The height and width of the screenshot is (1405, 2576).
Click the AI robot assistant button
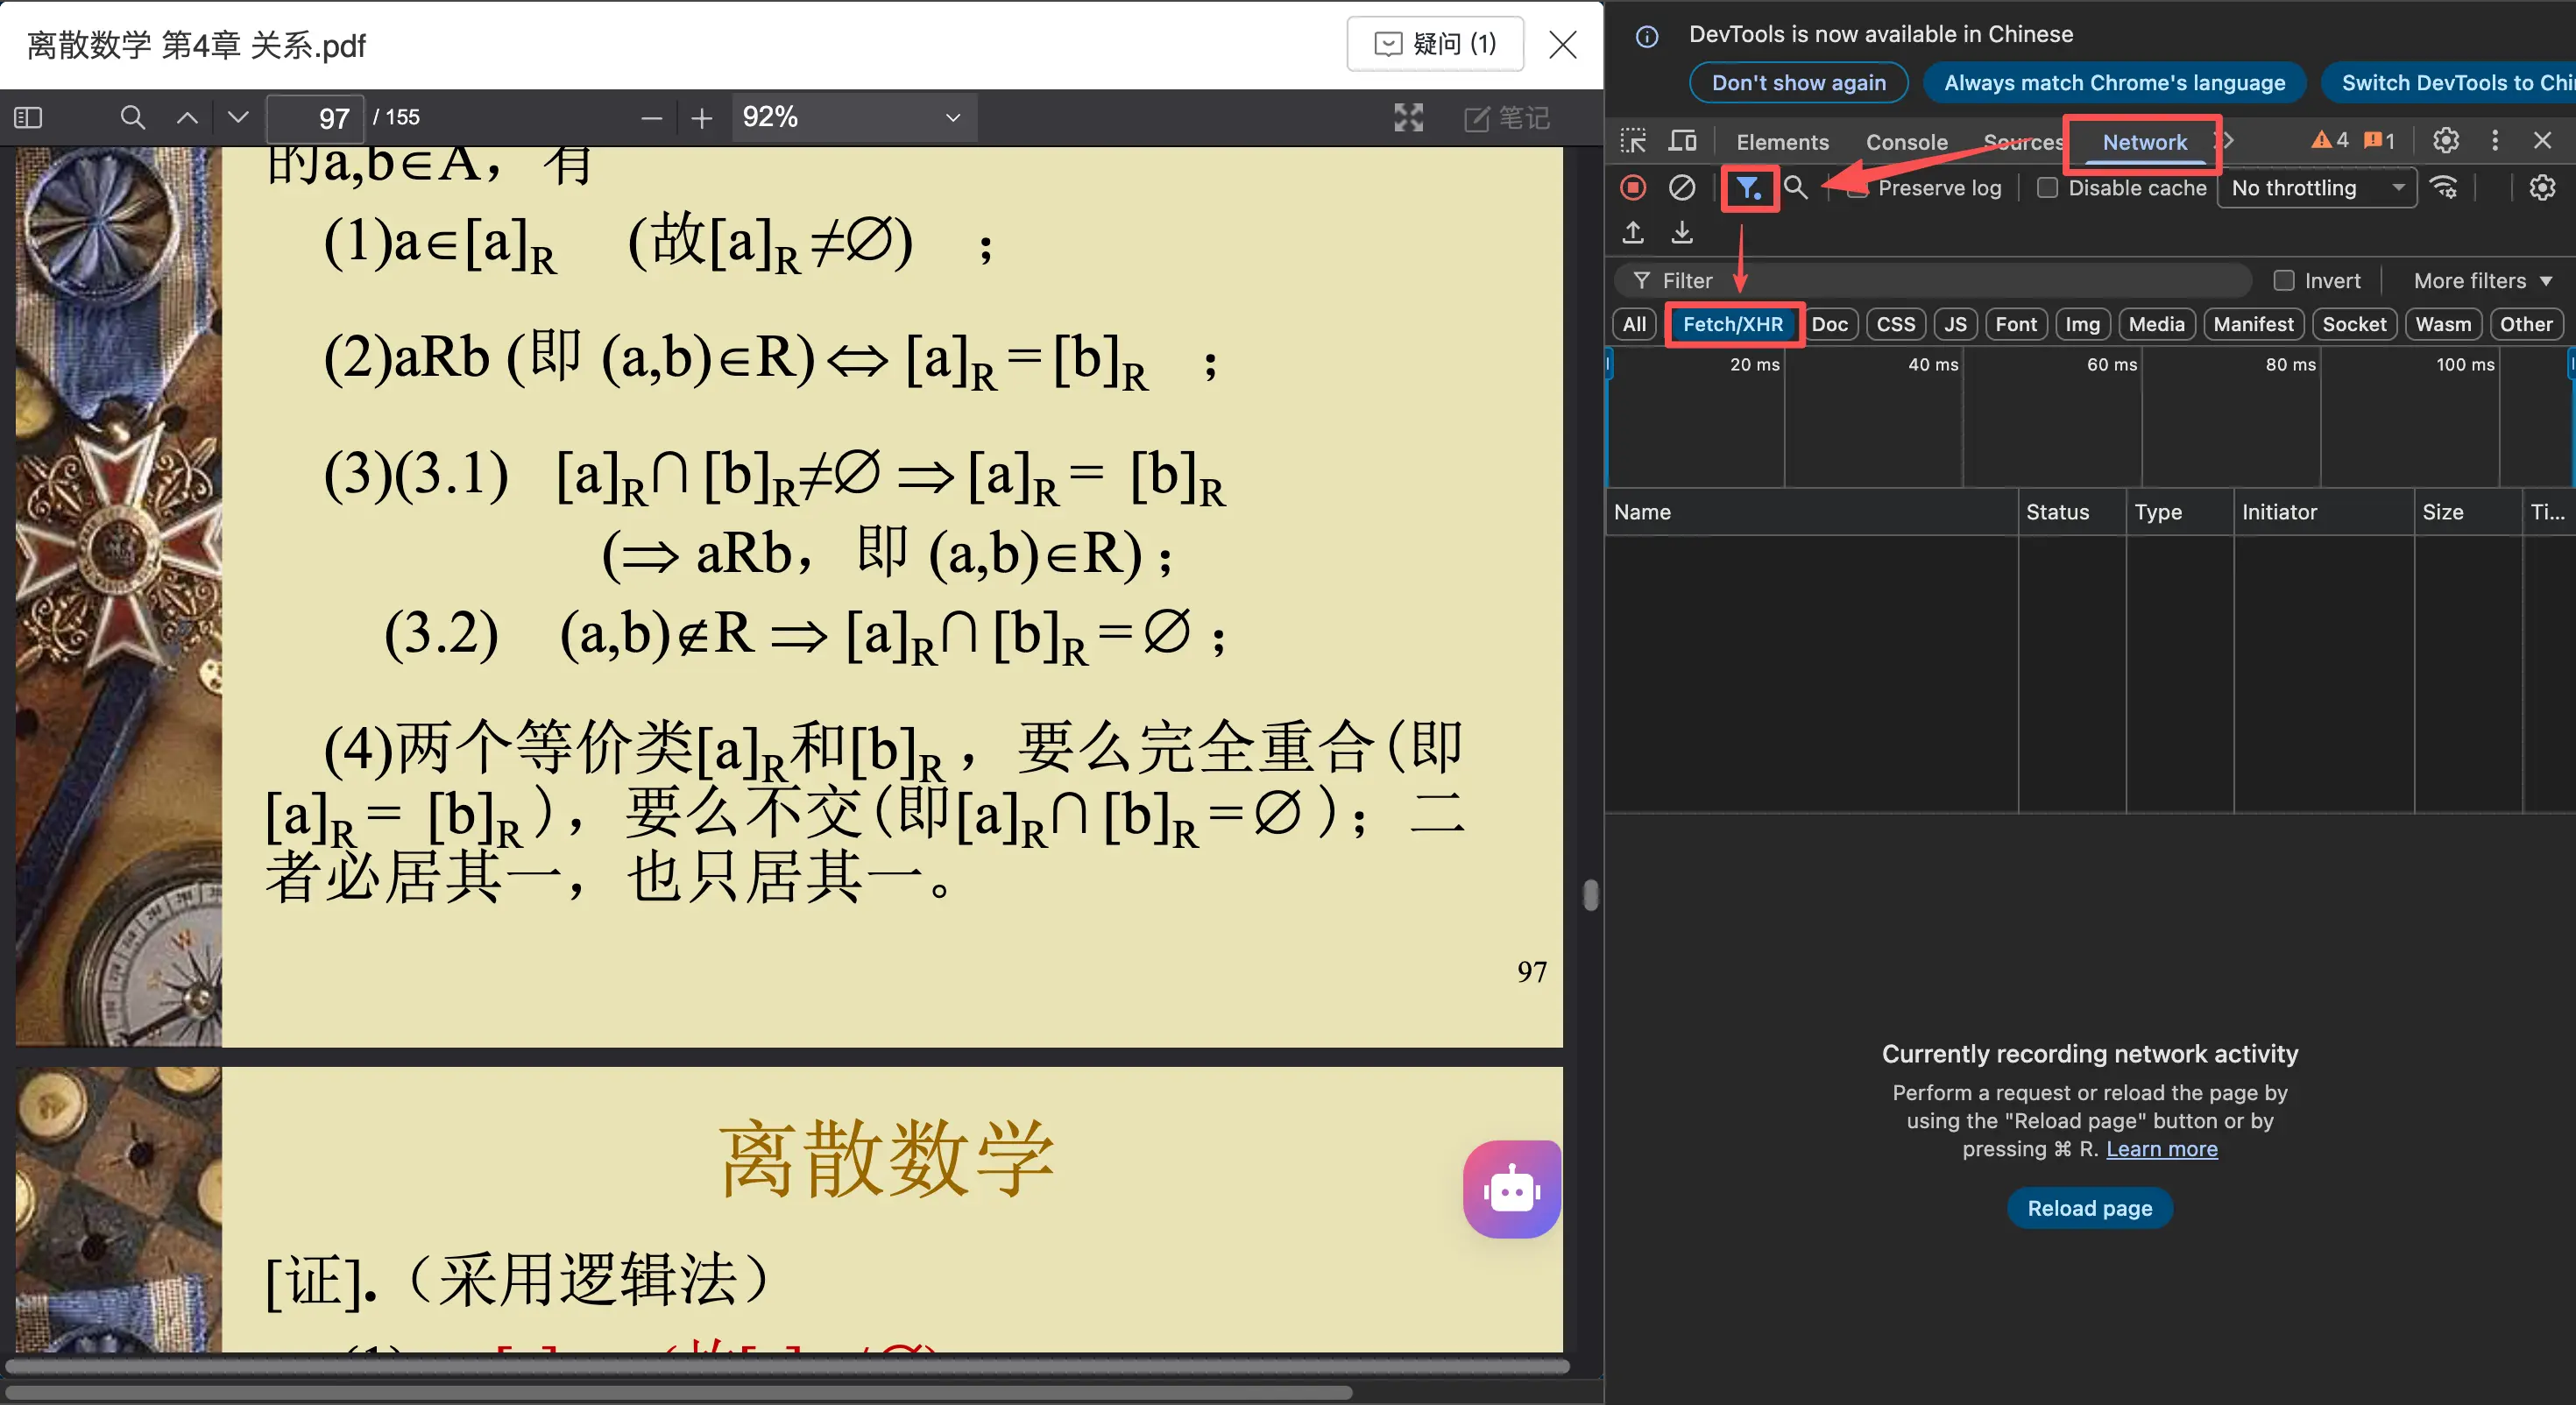click(x=1511, y=1189)
